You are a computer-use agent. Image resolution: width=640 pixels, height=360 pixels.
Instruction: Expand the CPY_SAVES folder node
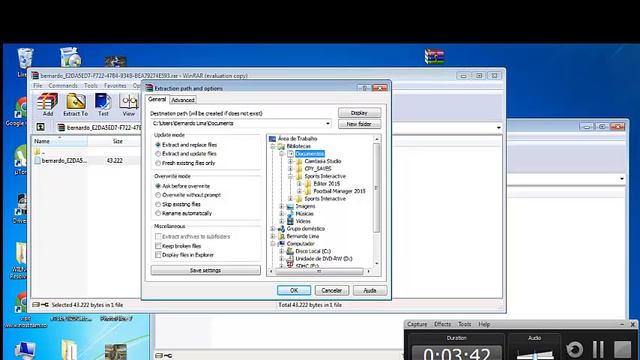[x=291, y=169]
